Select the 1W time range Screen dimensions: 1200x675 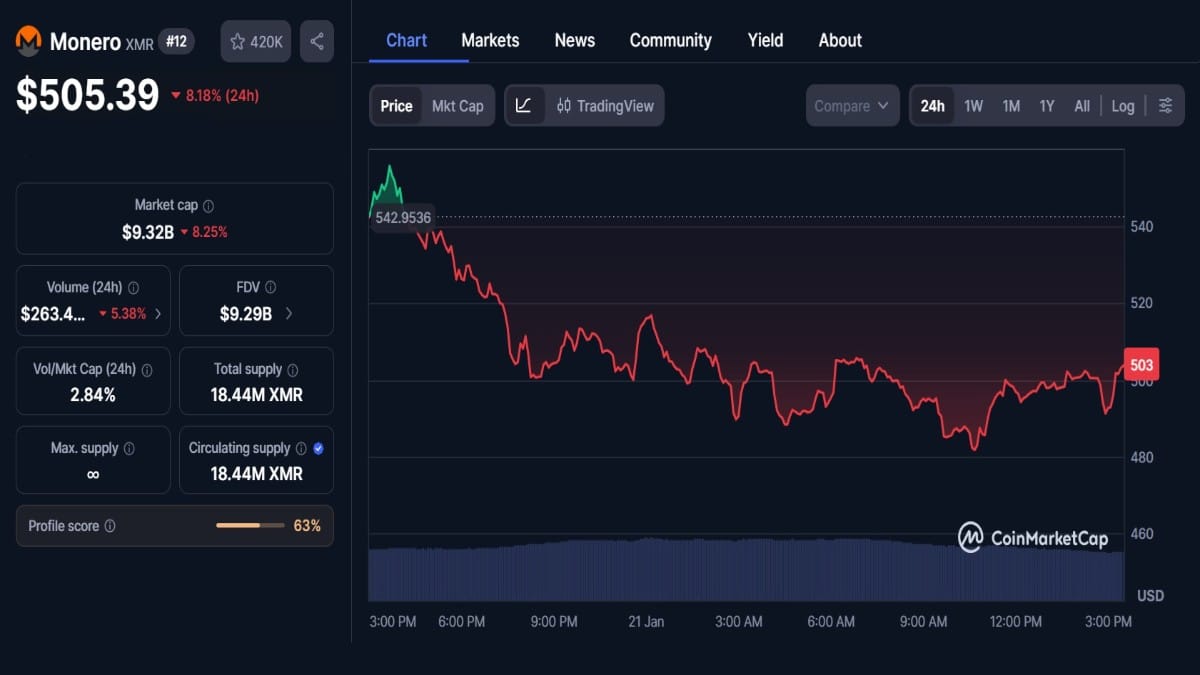973,106
